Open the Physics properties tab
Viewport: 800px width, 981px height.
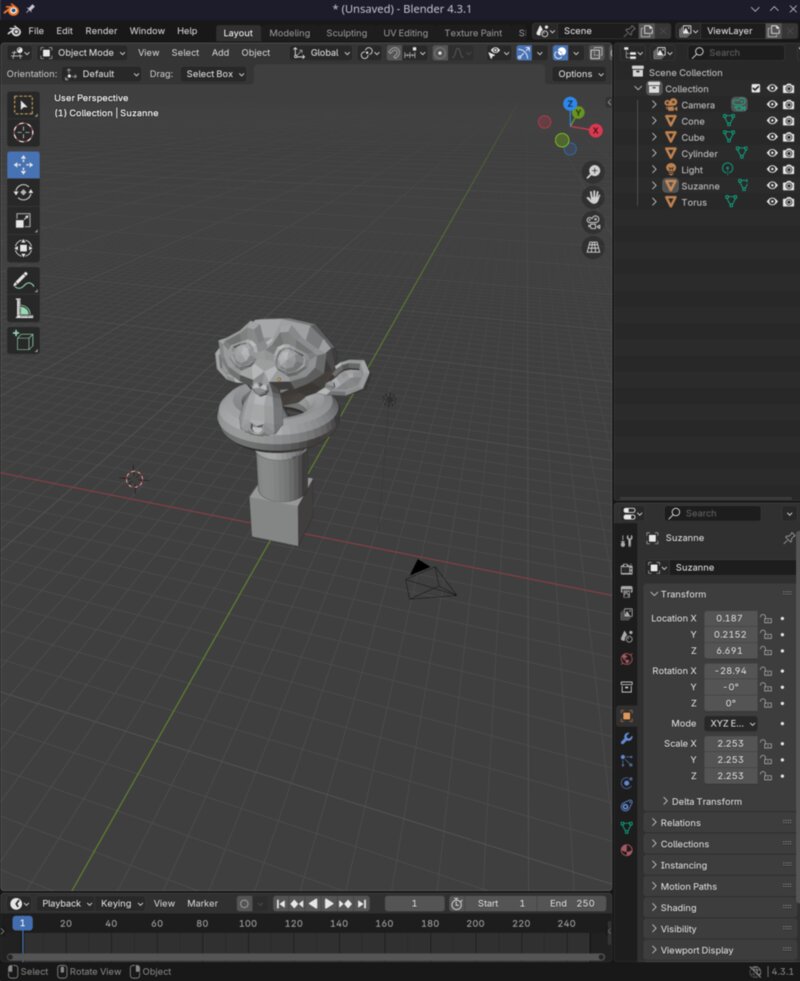coord(627,783)
